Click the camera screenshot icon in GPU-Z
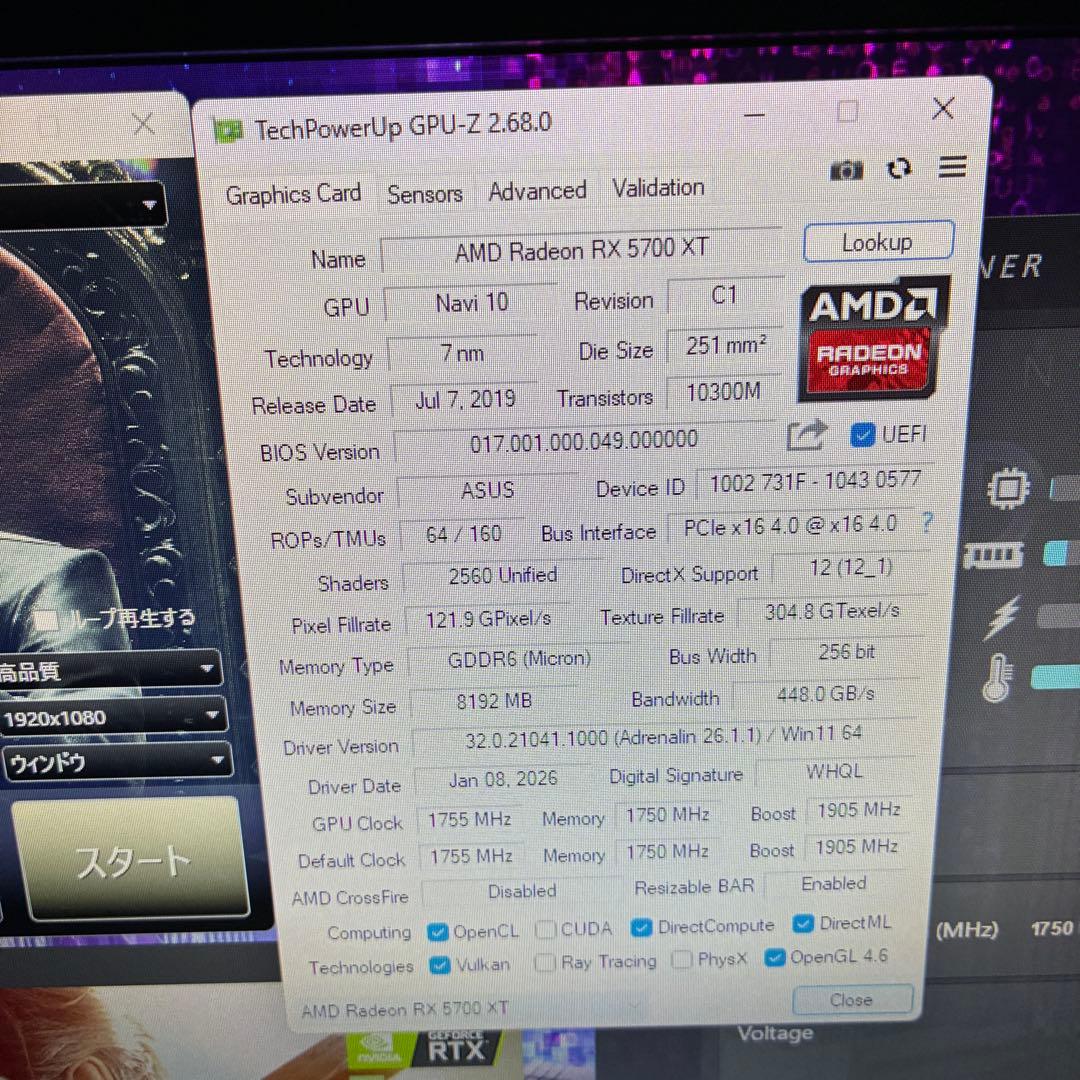Screen dimensions: 1080x1080 [x=846, y=171]
